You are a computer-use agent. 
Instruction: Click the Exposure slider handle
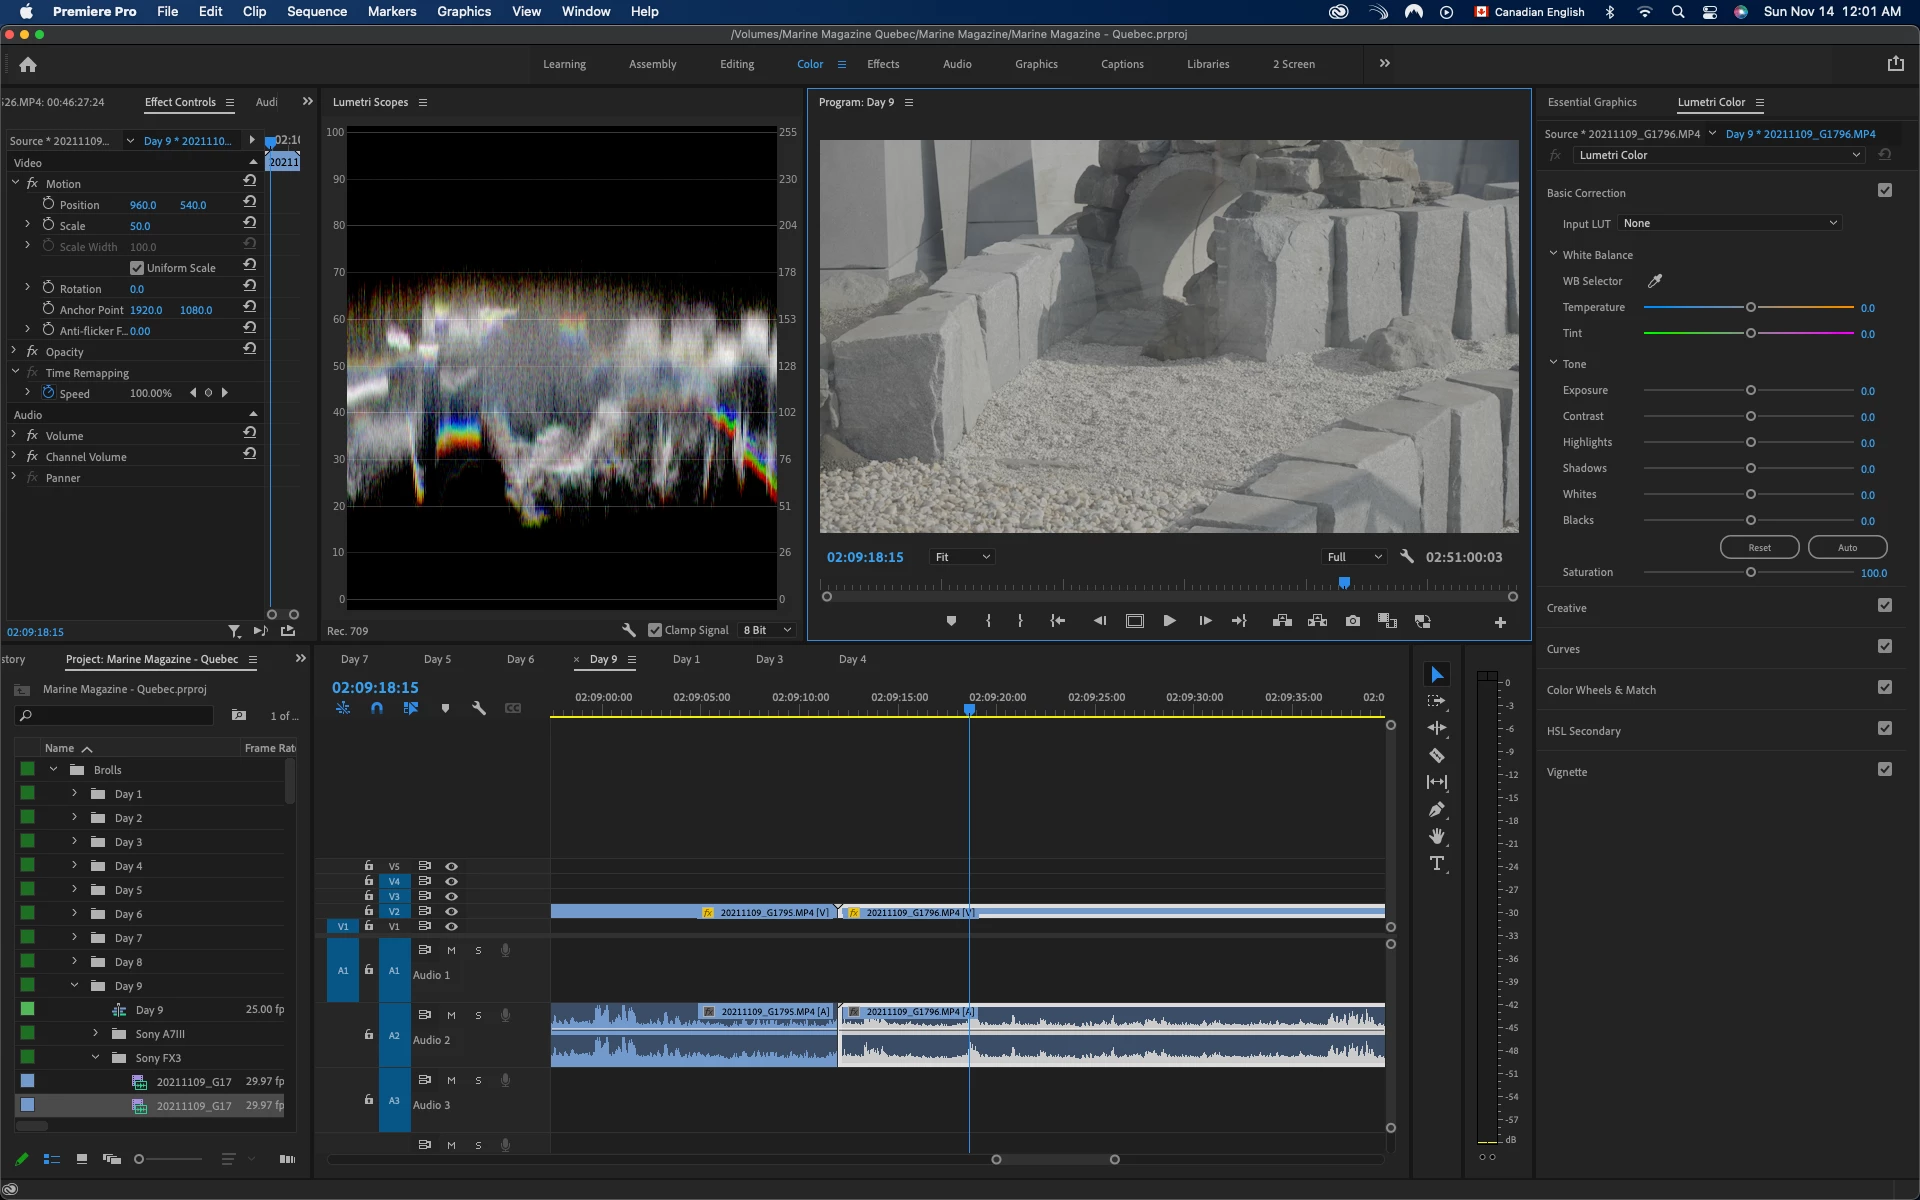(1751, 390)
